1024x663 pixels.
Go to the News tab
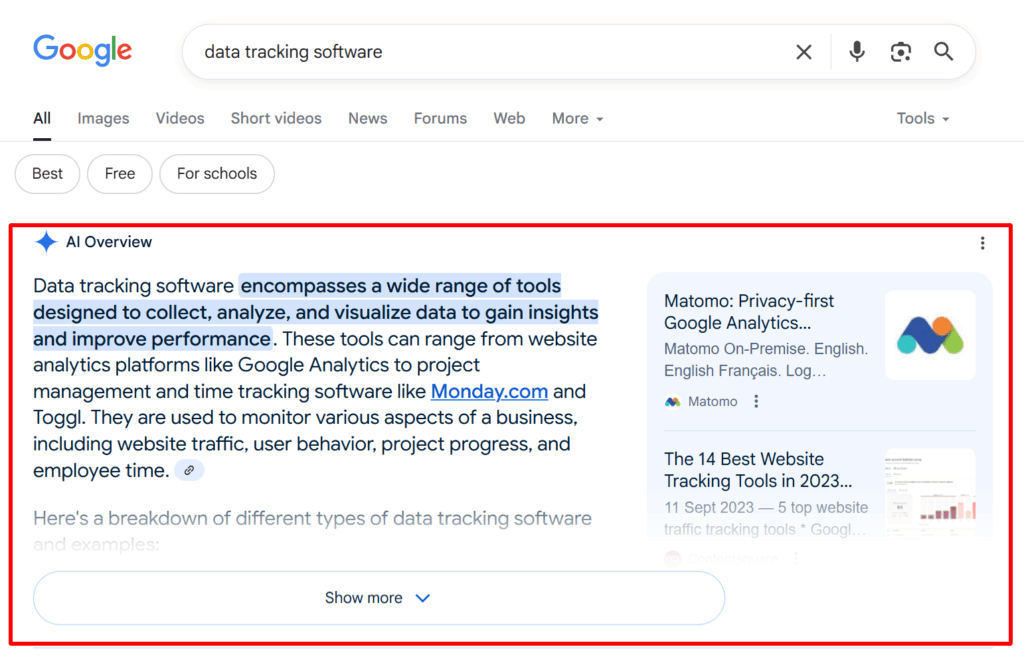point(368,118)
